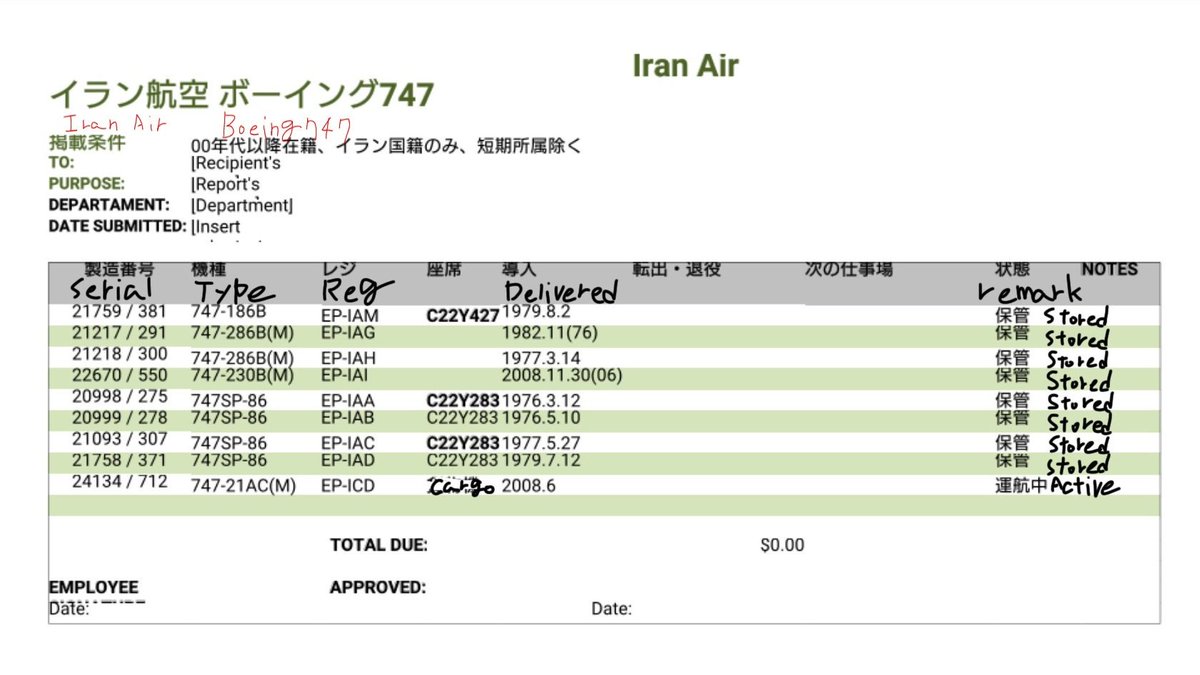Click the [Report's placeholder field
Screen dimensions: 1200x675
pos(226,184)
